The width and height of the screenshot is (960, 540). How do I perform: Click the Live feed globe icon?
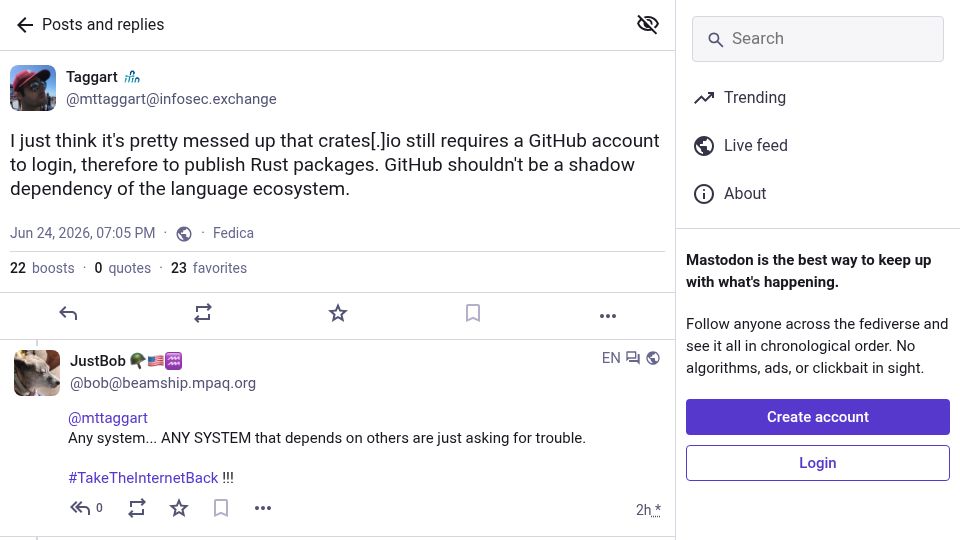703,146
